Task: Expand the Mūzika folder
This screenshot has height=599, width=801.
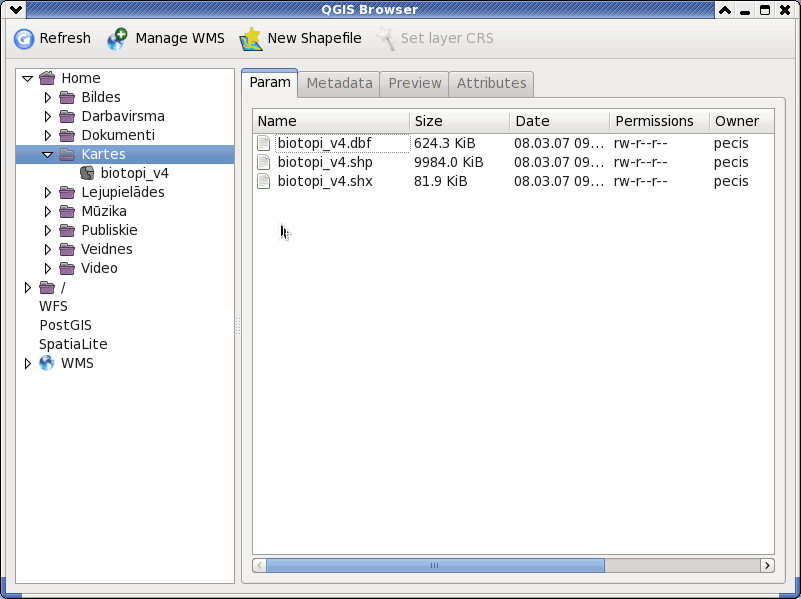Action: coord(48,211)
